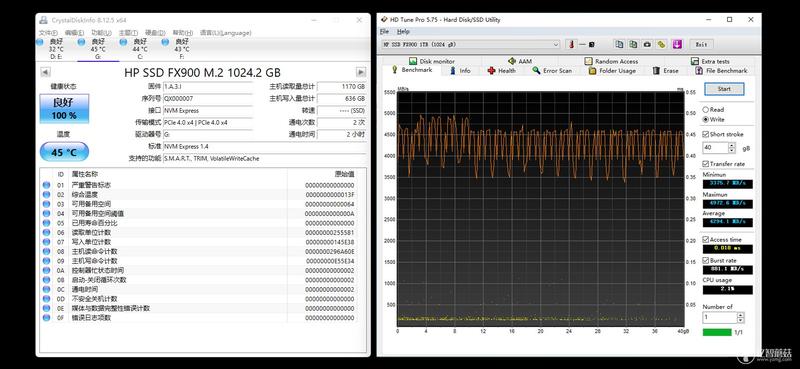This screenshot has width=800, height=369.
Task: Switch to the Health tab
Action: [x=502, y=70]
